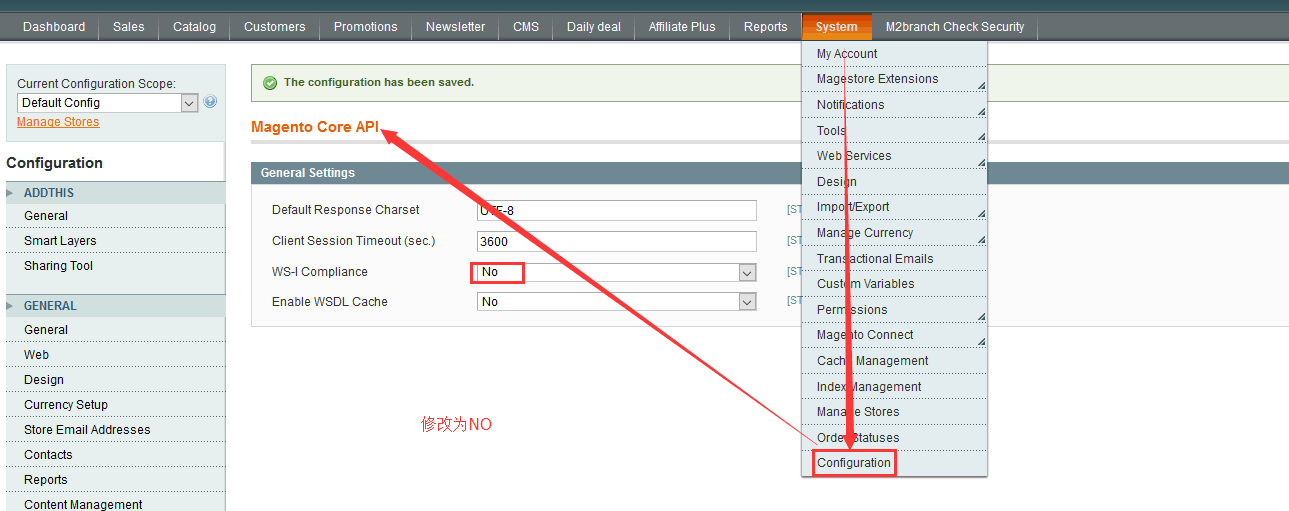This screenshot has width=1289, height=511.
Task: Open Store Email Addresses configuration
Action: (x=87, y=430)
